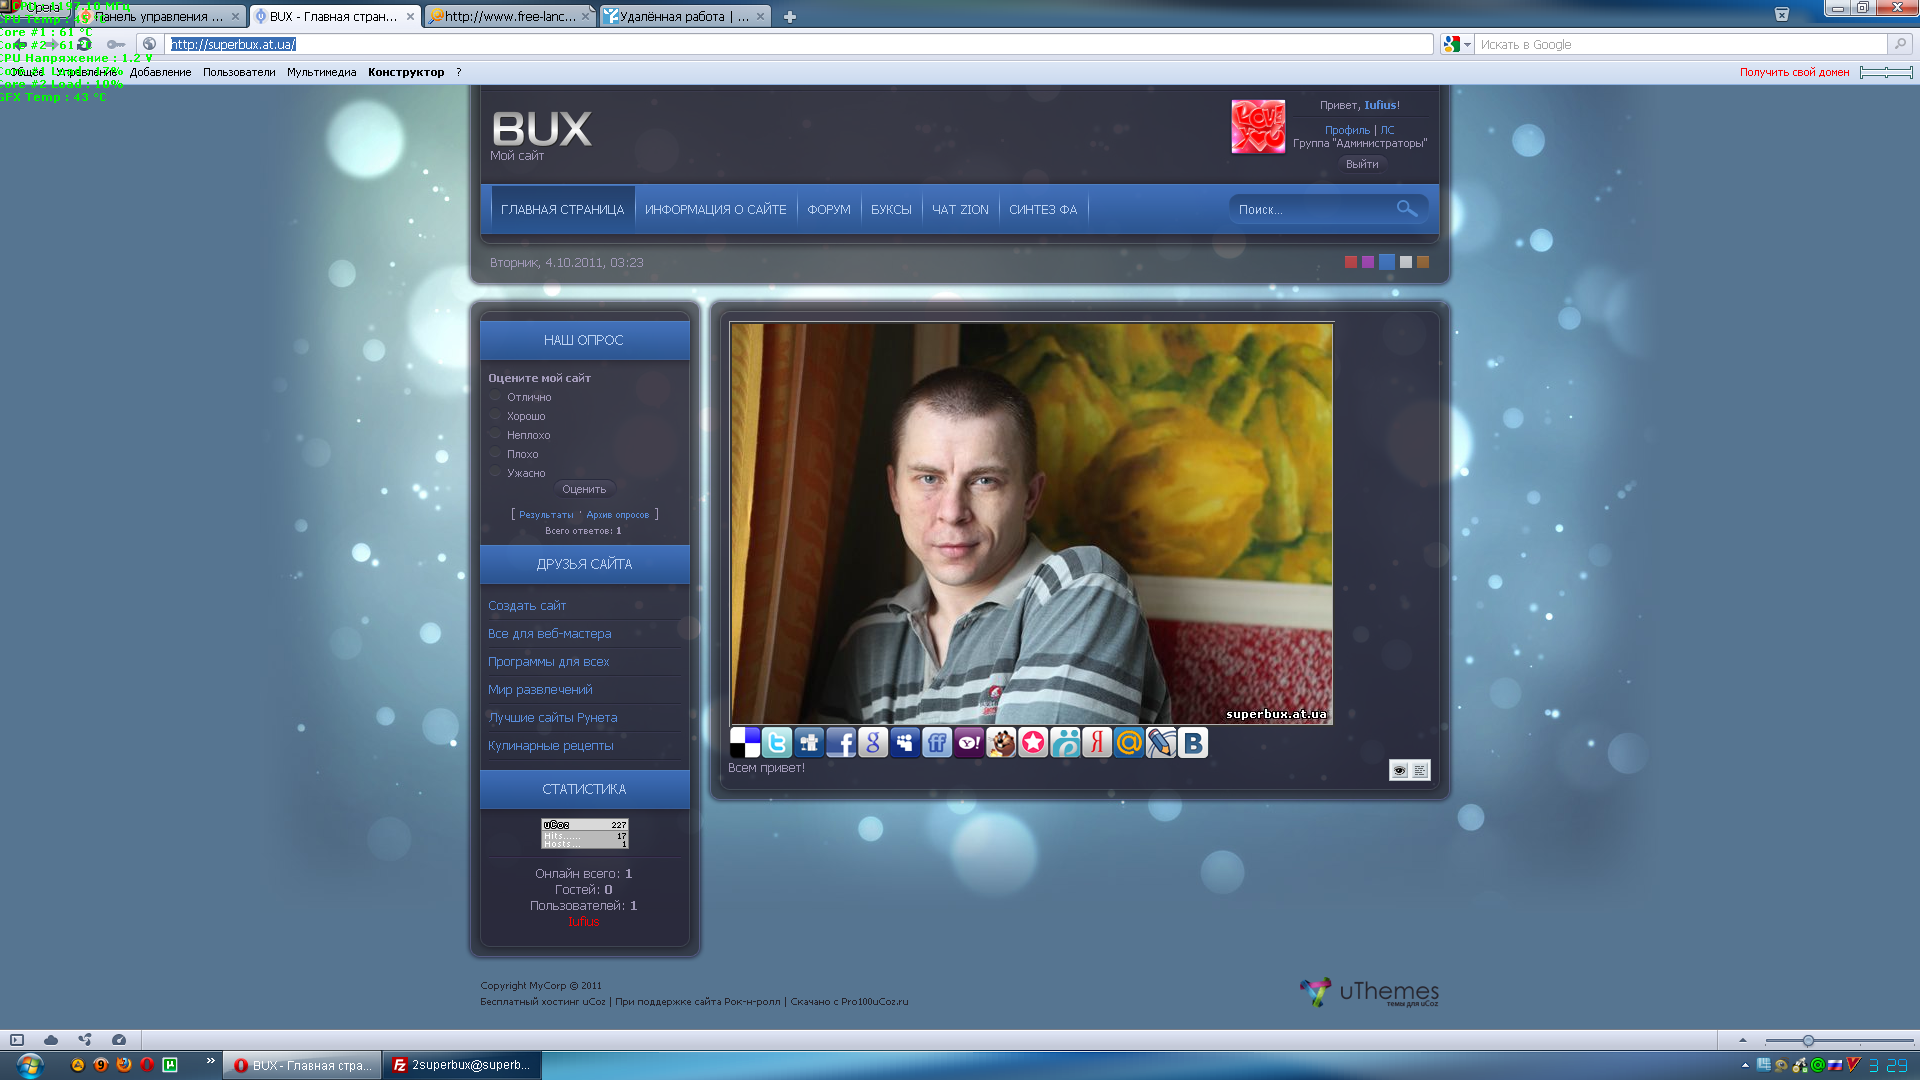
Task: Open the Конструктор admin menu
Action: click(405, 72)
